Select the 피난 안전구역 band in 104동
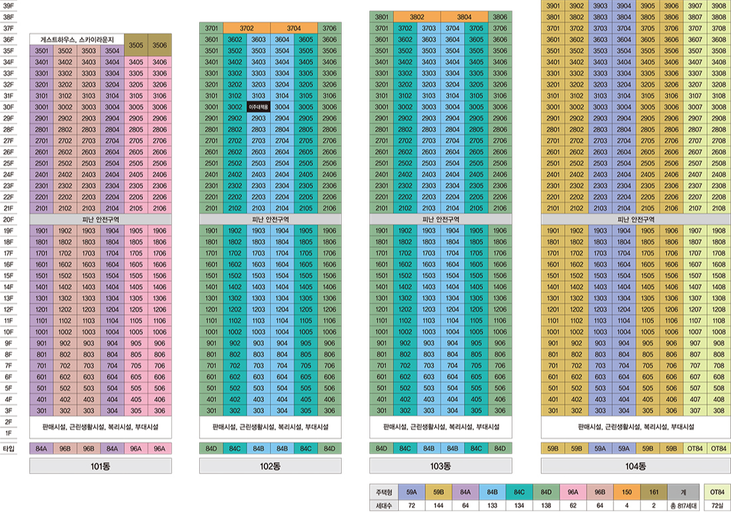 click(x=636, y=219)
